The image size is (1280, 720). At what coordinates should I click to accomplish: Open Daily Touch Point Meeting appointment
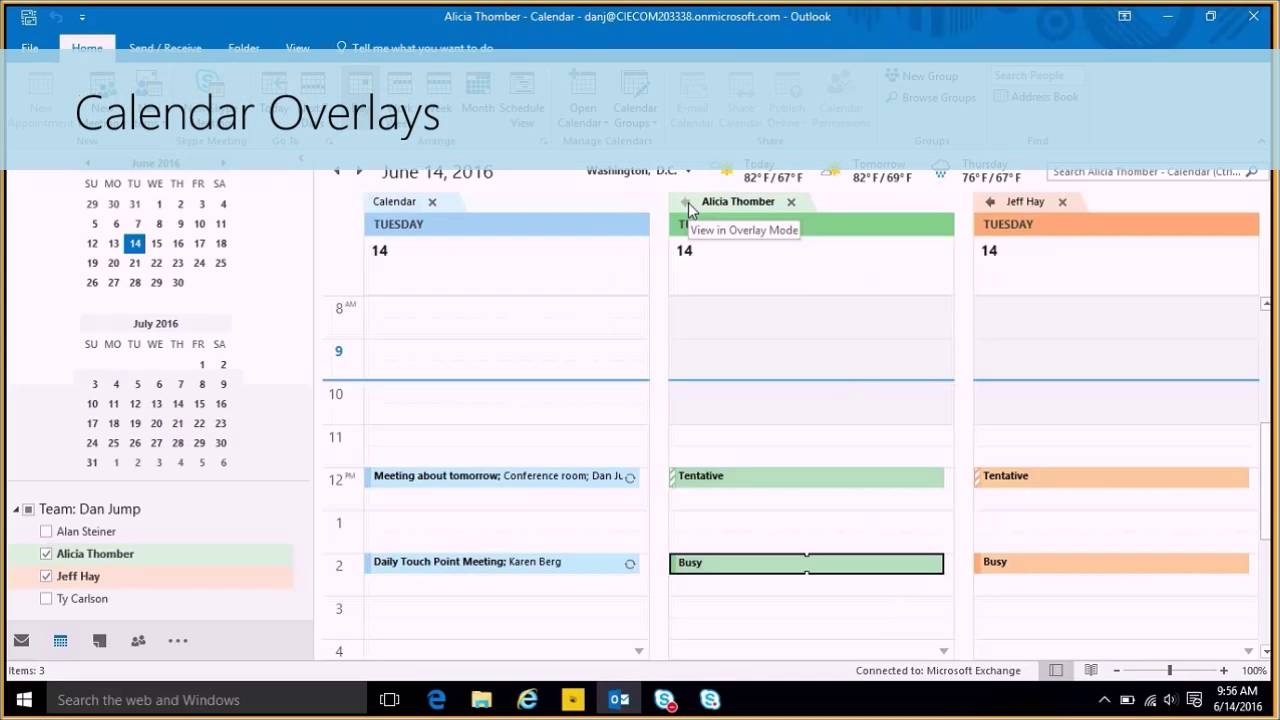[501, 563]
